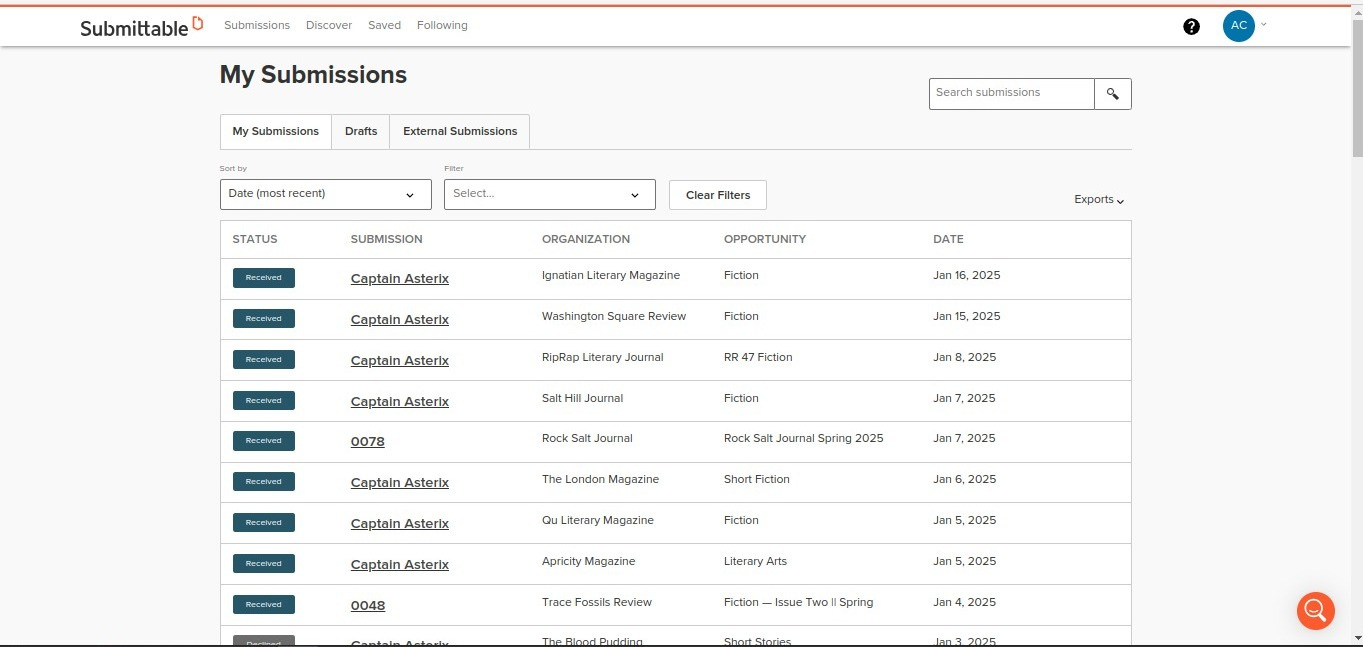1363x647 pixels.
Task: Click Received badge in Trace Fossils Review row
Action: 264,605
